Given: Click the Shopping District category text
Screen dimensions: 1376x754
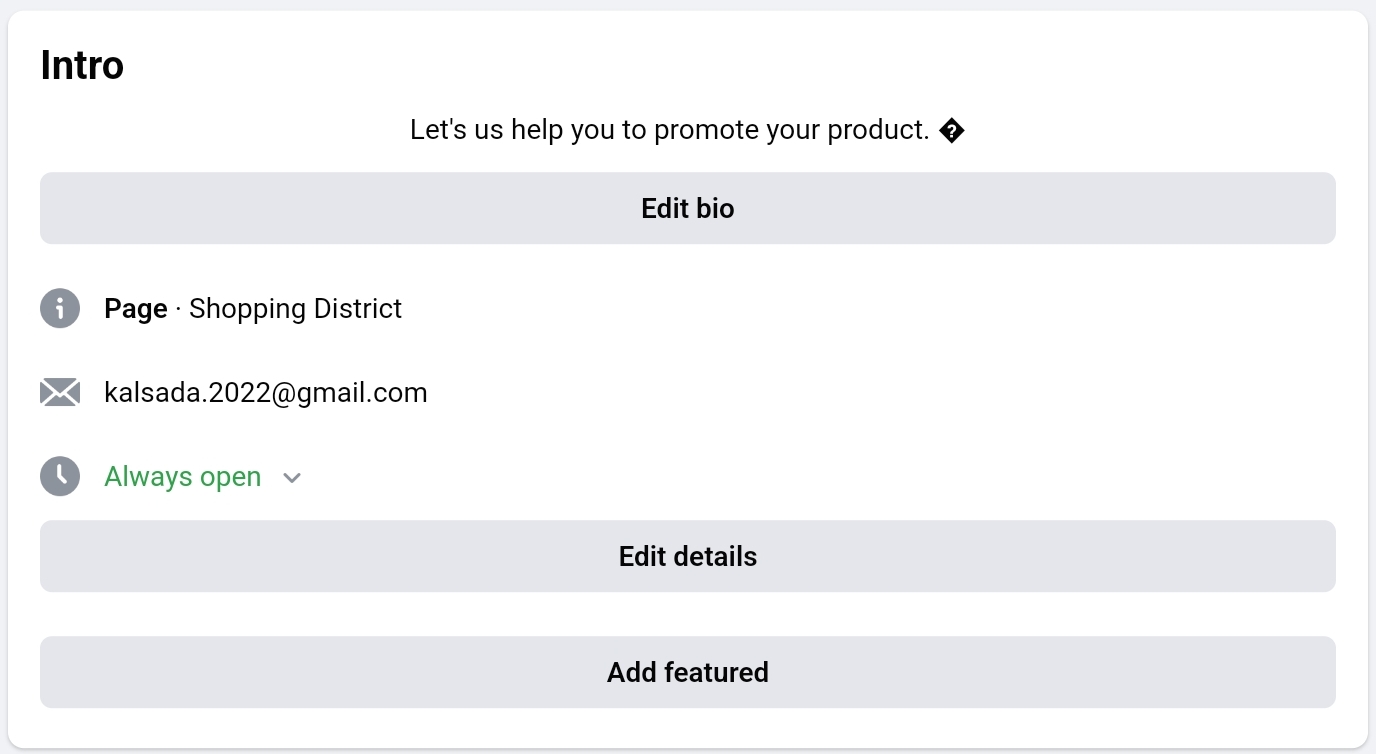Looking at the screenshot, I should (295, 308).
